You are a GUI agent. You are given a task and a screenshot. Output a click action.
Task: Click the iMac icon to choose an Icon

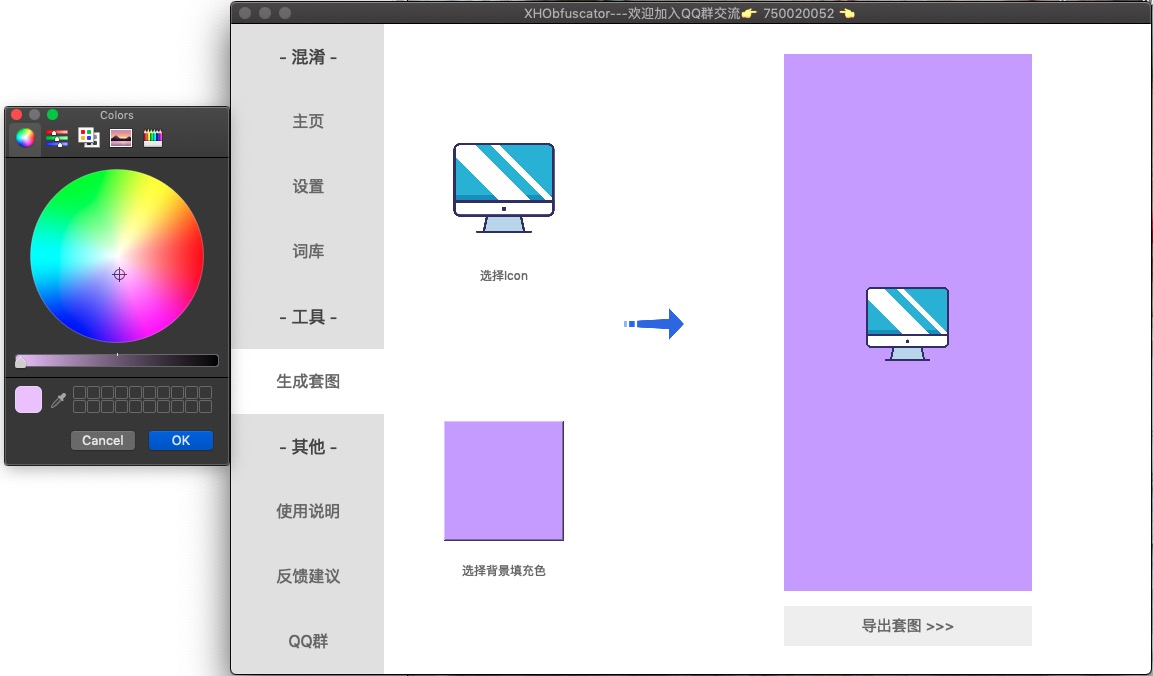[x=504, y=187]
